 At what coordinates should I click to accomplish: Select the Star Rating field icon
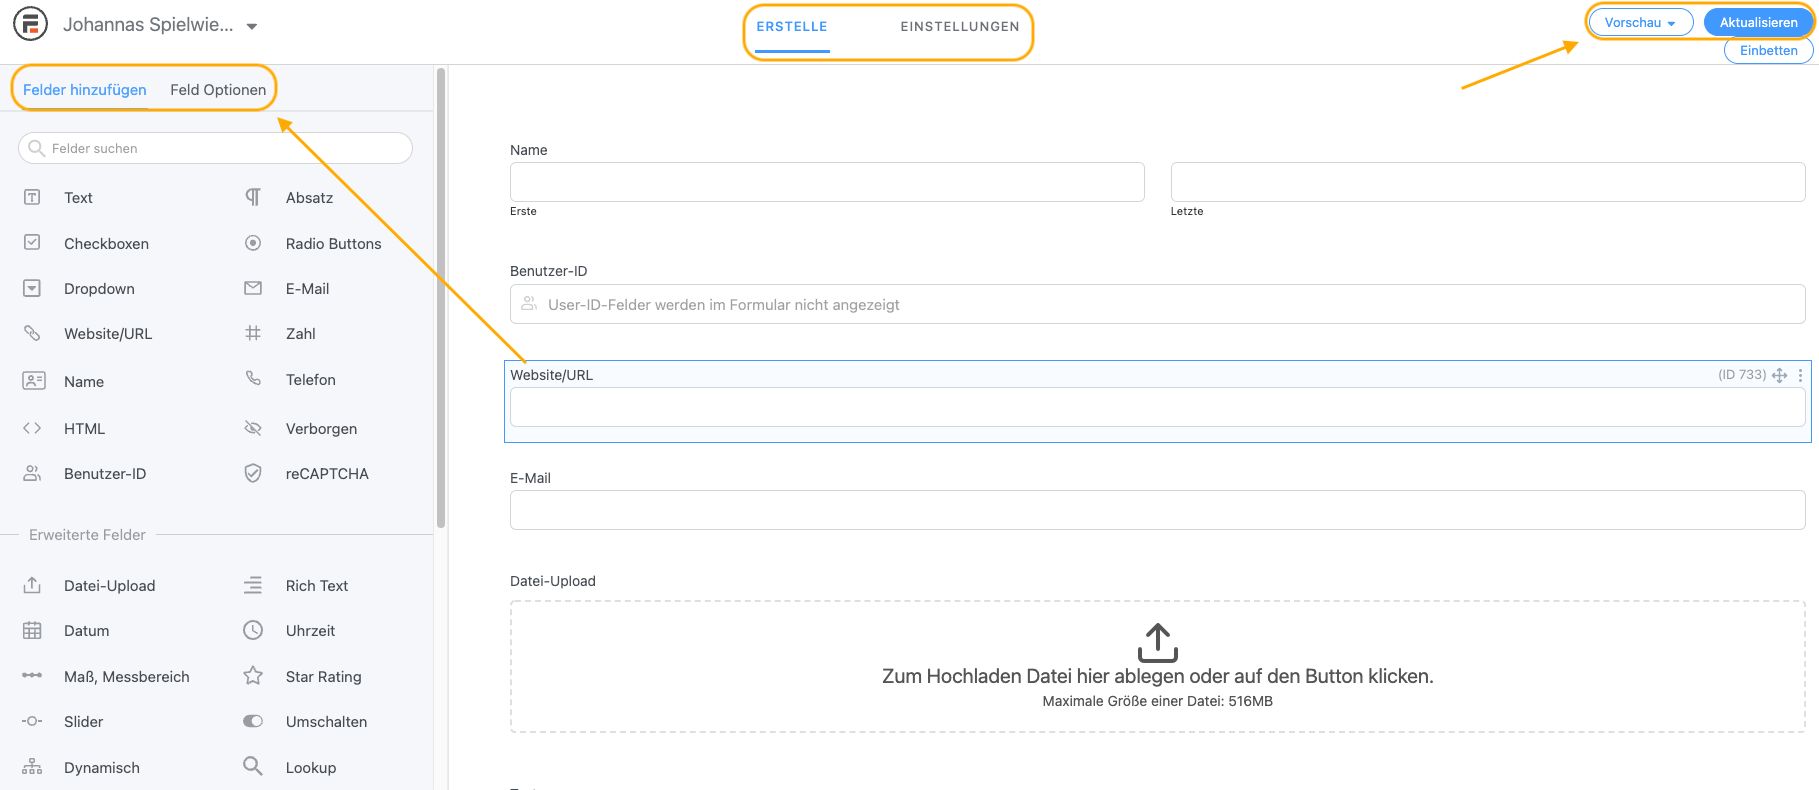coord(253,677)
